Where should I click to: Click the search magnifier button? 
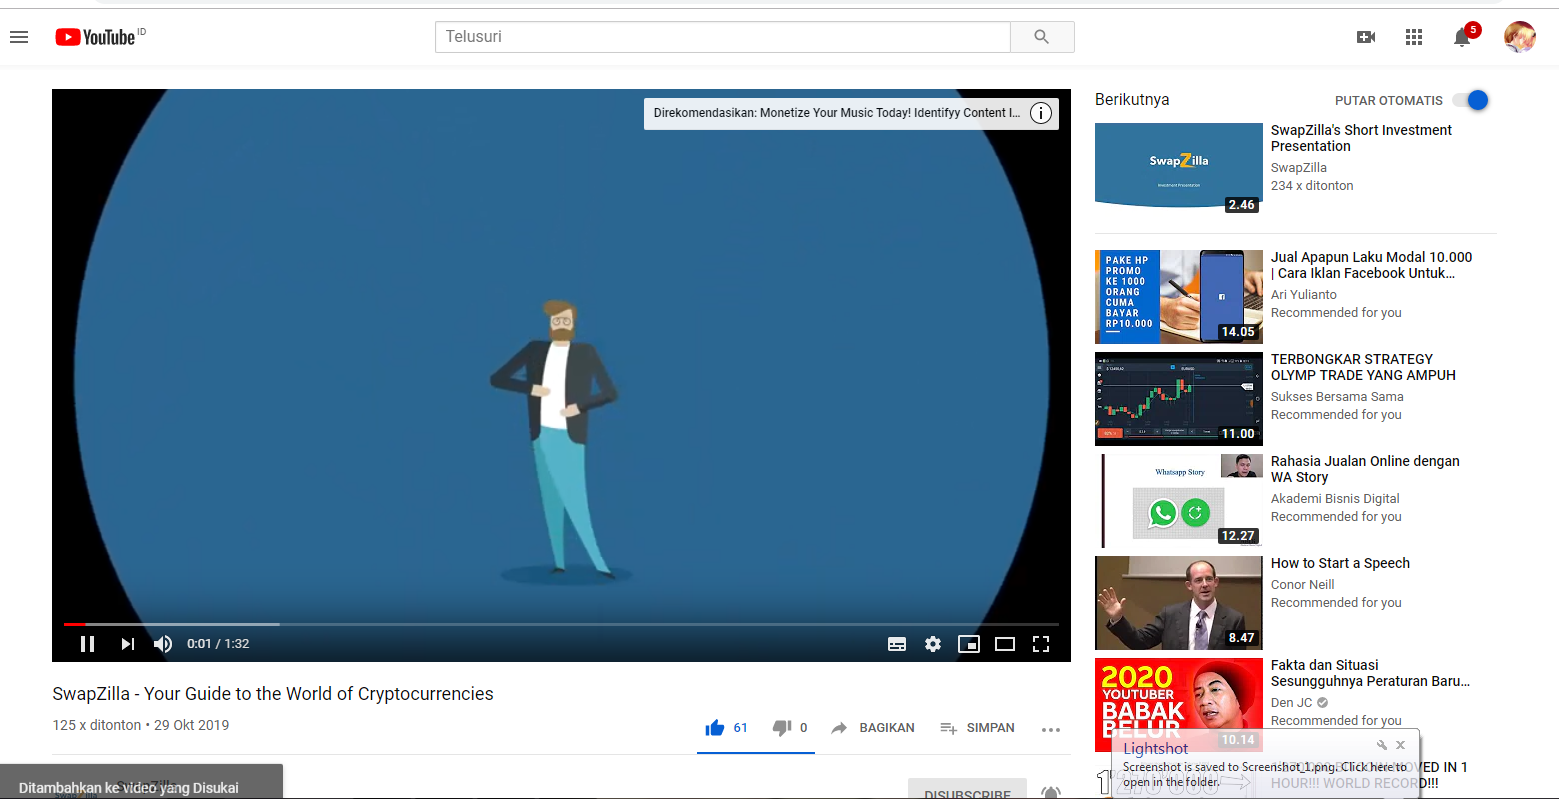(1042, 37)
